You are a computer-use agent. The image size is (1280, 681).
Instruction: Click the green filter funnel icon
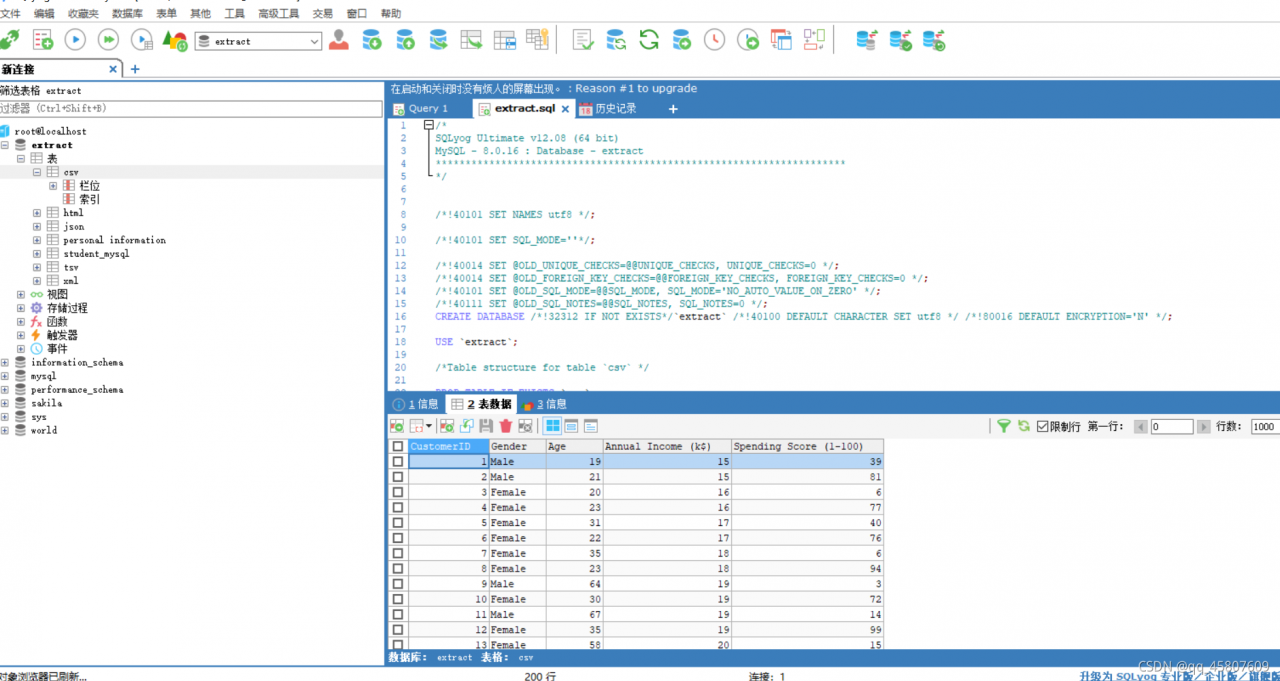click(1003, 426)
